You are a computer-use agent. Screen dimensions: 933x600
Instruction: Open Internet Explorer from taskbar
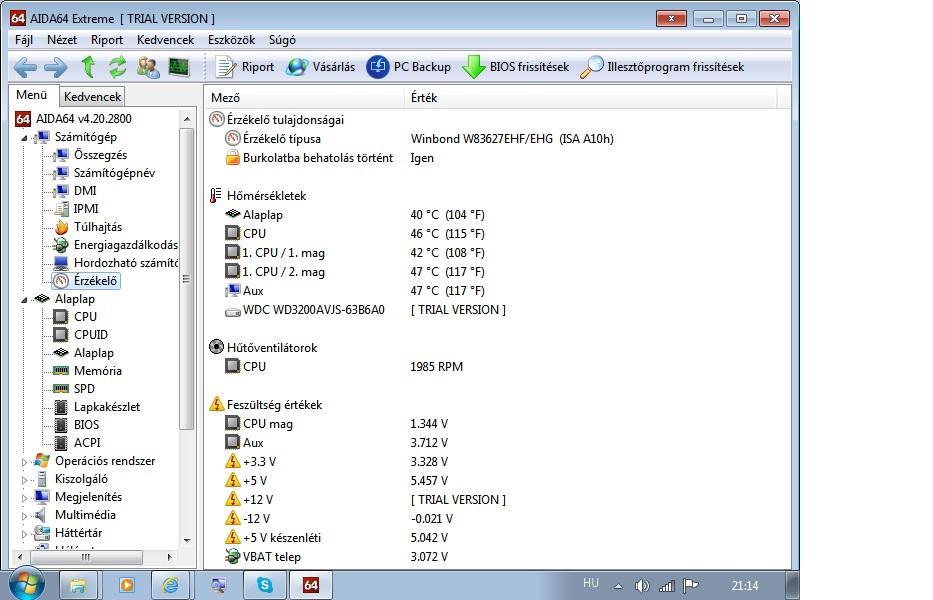pyautogui.click(x=171, y=585)
